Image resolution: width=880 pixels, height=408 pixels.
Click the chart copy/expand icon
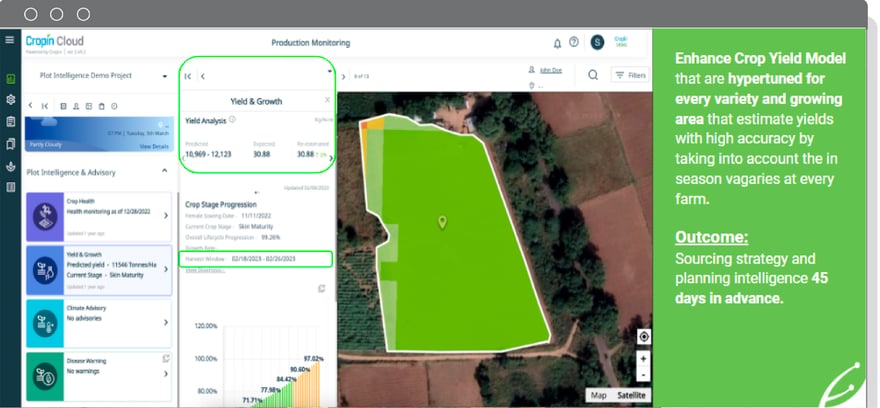(322, 288)
